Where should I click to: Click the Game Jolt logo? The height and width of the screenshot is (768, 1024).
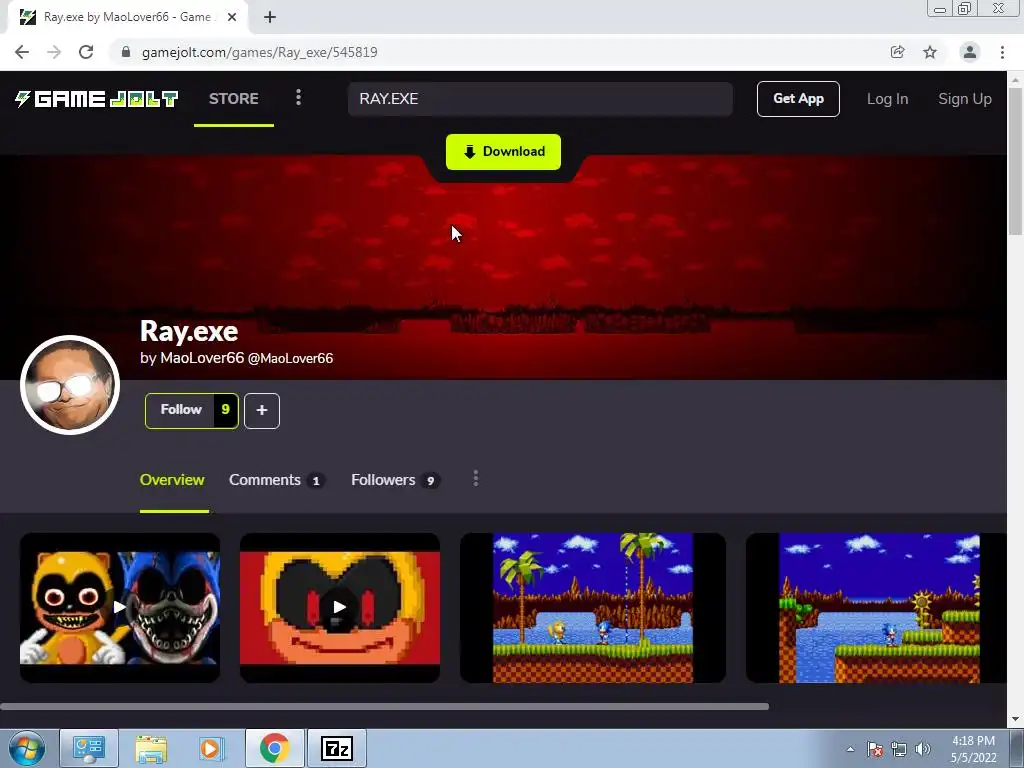pos(97,99)
